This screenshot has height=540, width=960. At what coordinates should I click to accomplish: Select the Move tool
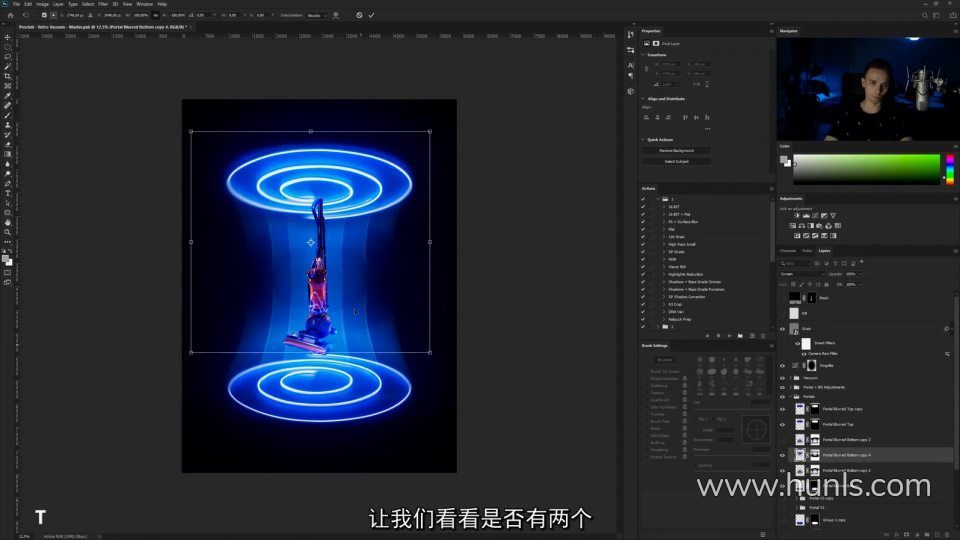pos(7,37)
